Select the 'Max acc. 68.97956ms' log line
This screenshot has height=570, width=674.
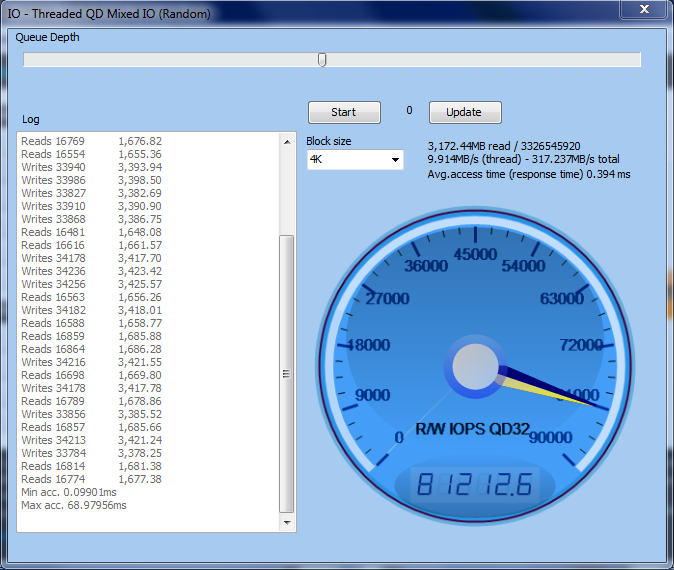(71, 505)
